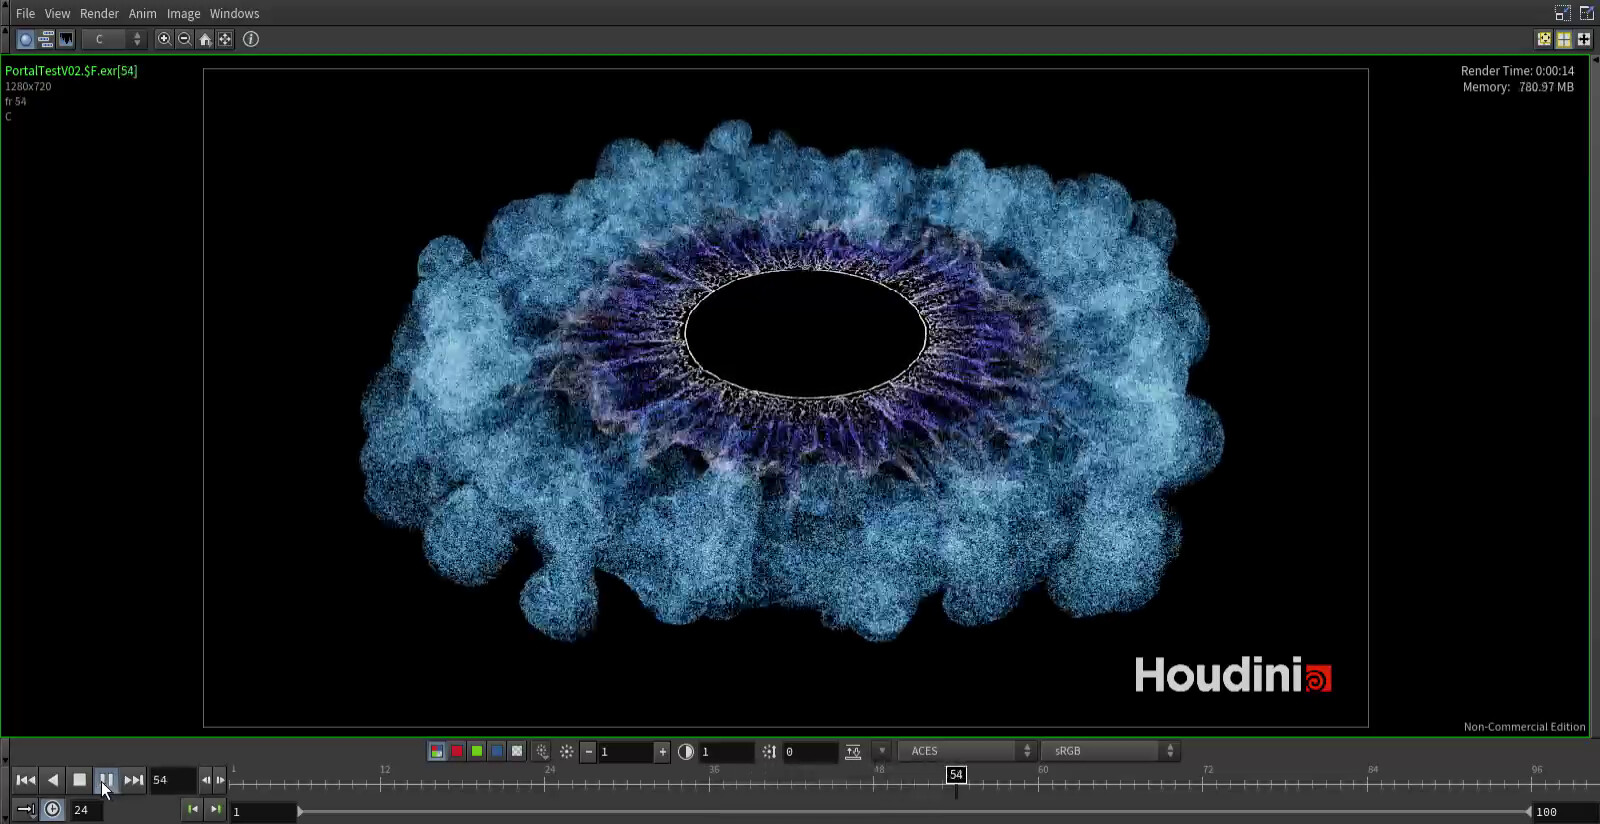Open the Render menu
Viewport: 1600px width, 824px height.
pos(99,13)
